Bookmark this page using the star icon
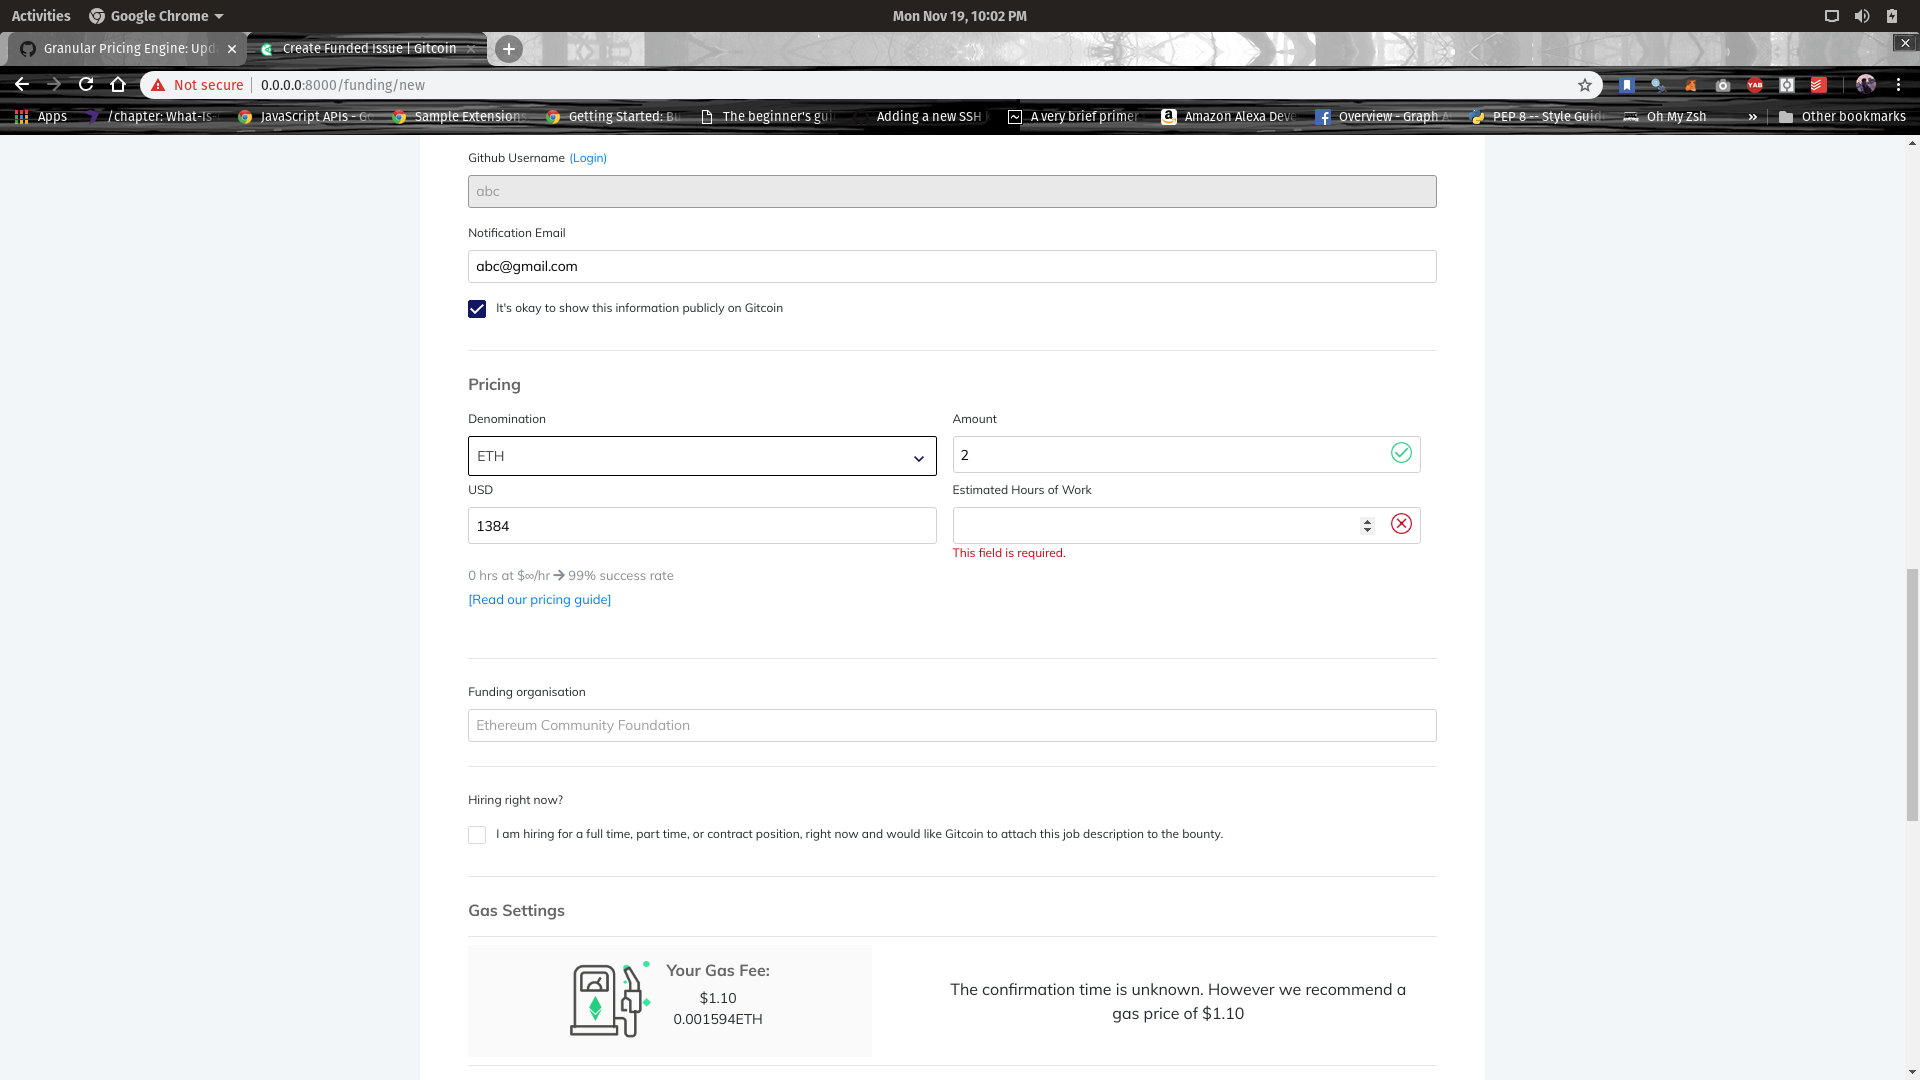 1584,85
